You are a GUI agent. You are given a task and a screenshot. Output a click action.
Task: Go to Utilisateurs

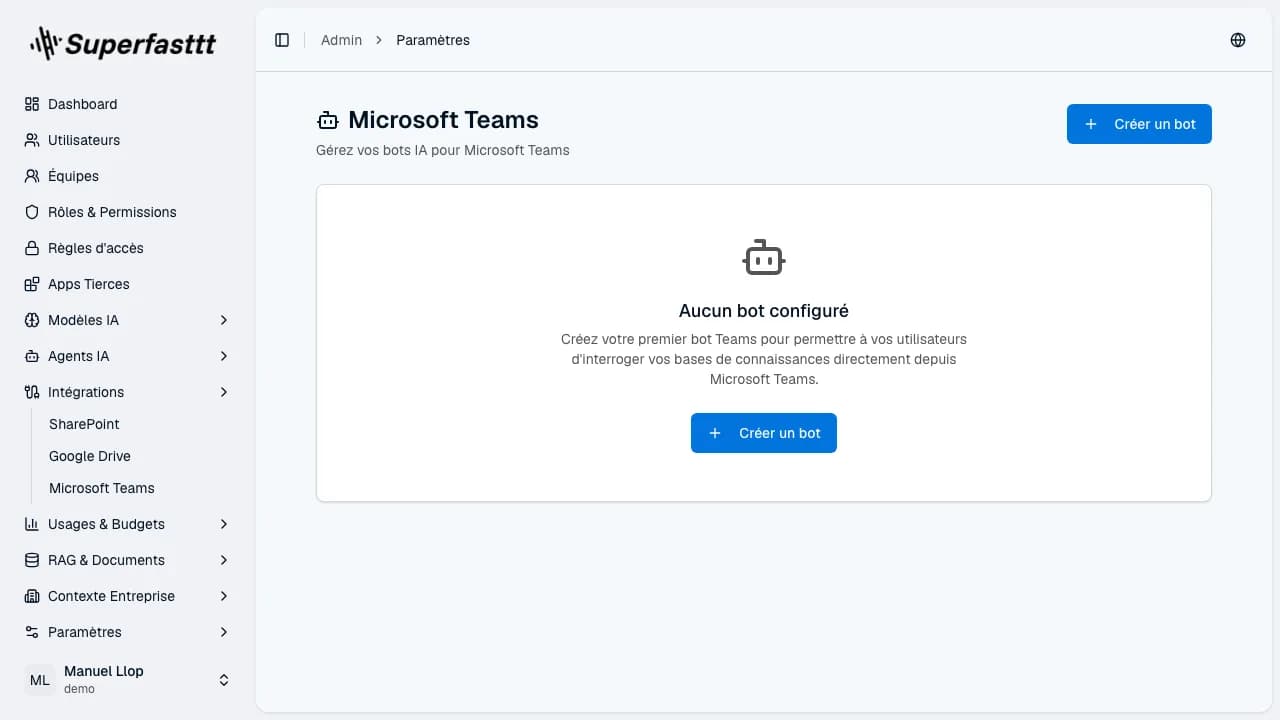pyautogui.click(x=128, y=140)
